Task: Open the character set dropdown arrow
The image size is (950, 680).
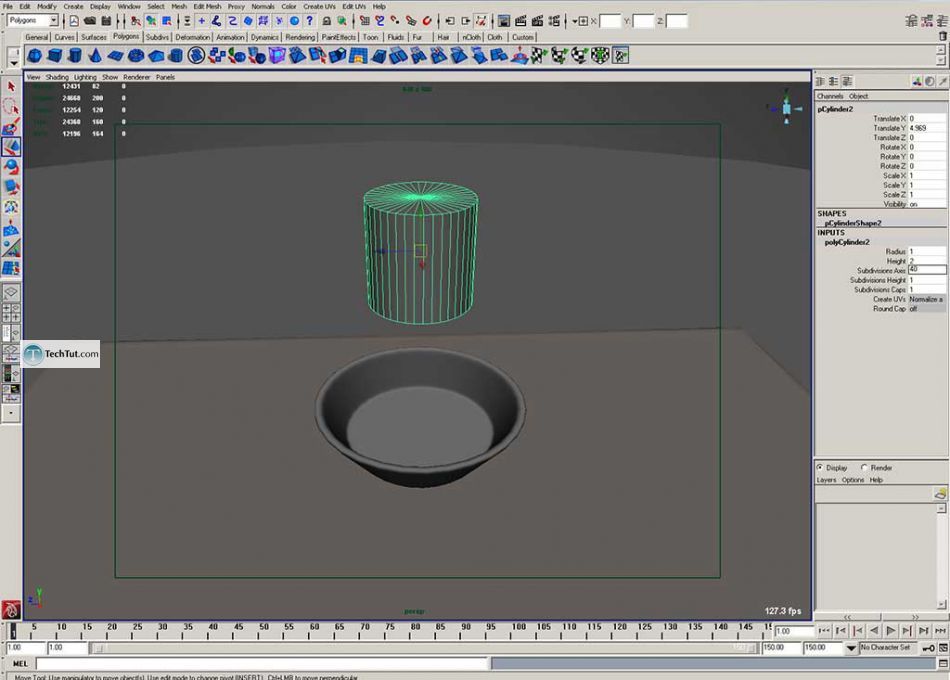Action: tap(851, 648)
